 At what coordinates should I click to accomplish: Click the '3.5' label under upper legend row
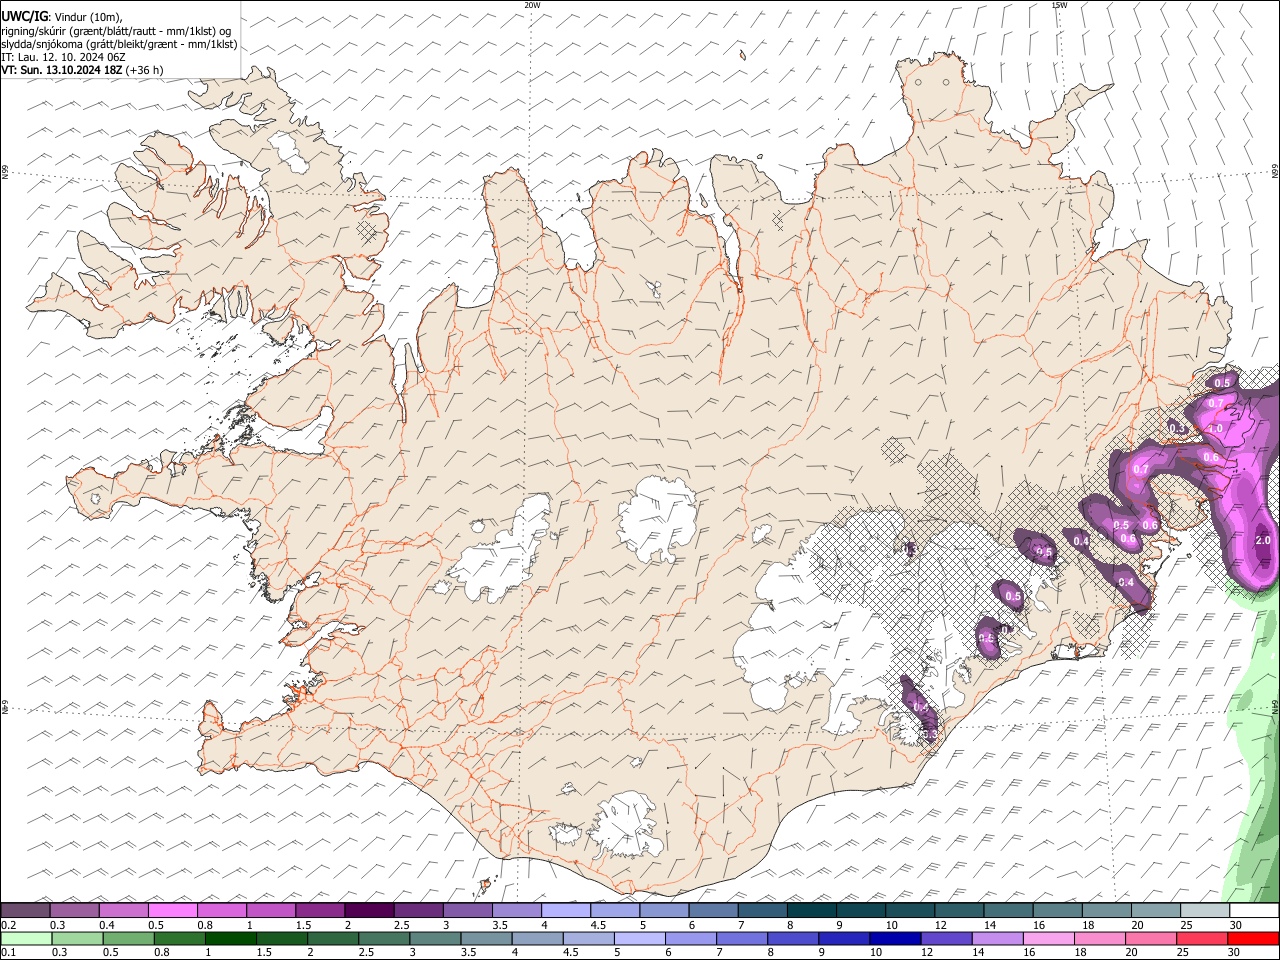tap(500, 925)
